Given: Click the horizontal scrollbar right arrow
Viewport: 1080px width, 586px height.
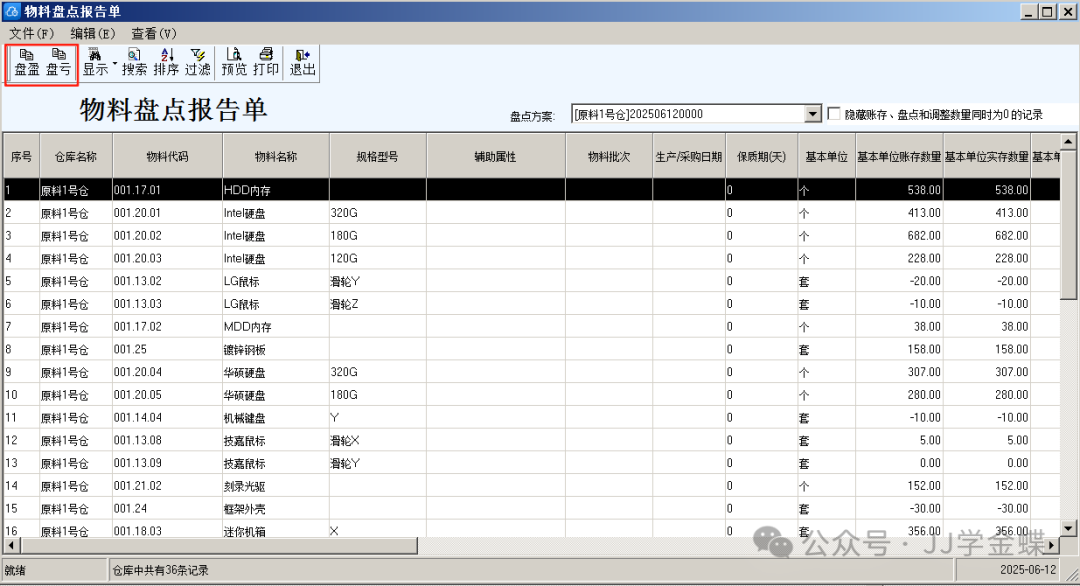Looking at the screenshot, I should tap(1052, 545).
